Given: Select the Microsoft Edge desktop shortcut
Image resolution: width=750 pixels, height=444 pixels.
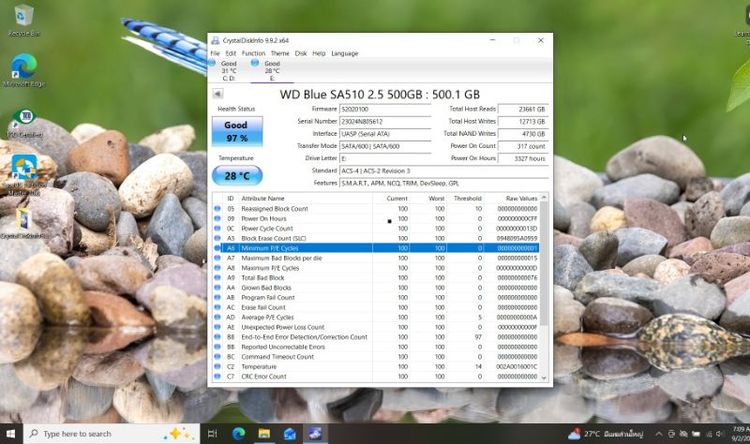Looking at the screenshot, I should click(x=23, y=70).
